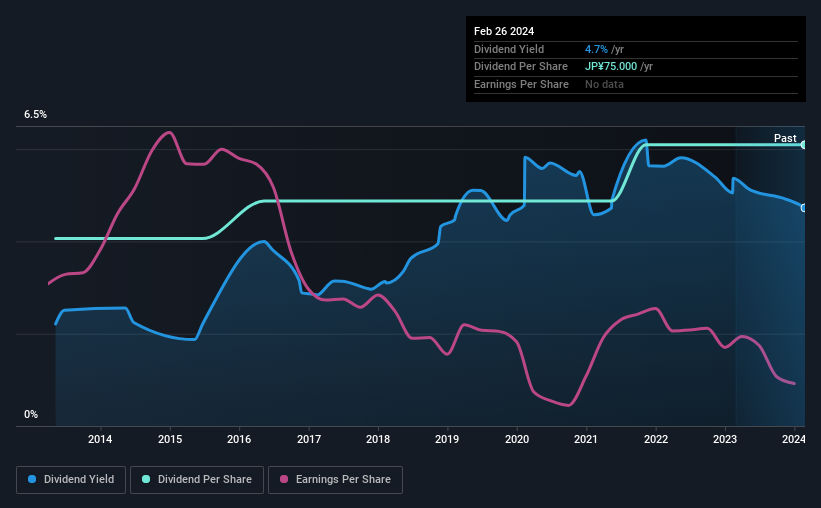This screenshot has width=821, height=508.
Task: Click the Earnings Per Share No data row
Action: pyautogui.click(x=636, y=84)
